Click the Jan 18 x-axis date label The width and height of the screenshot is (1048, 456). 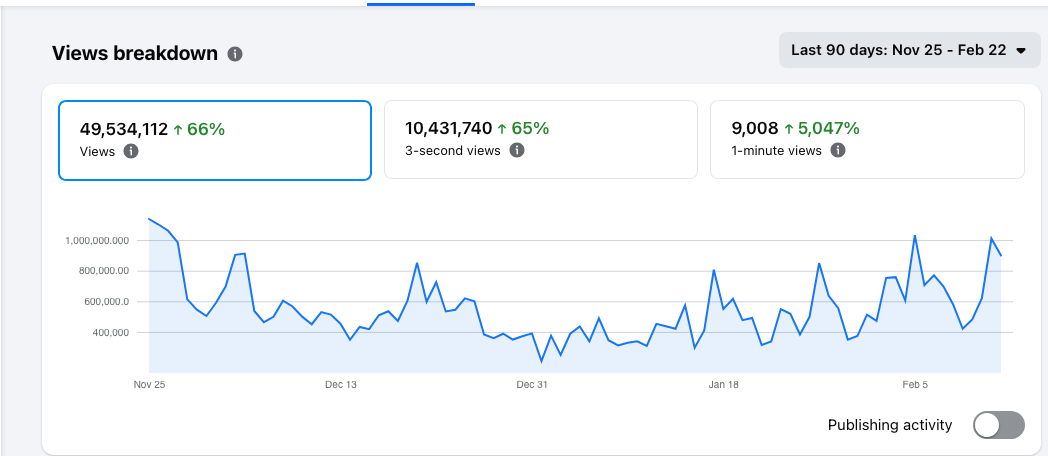click(x=723, y=384)
